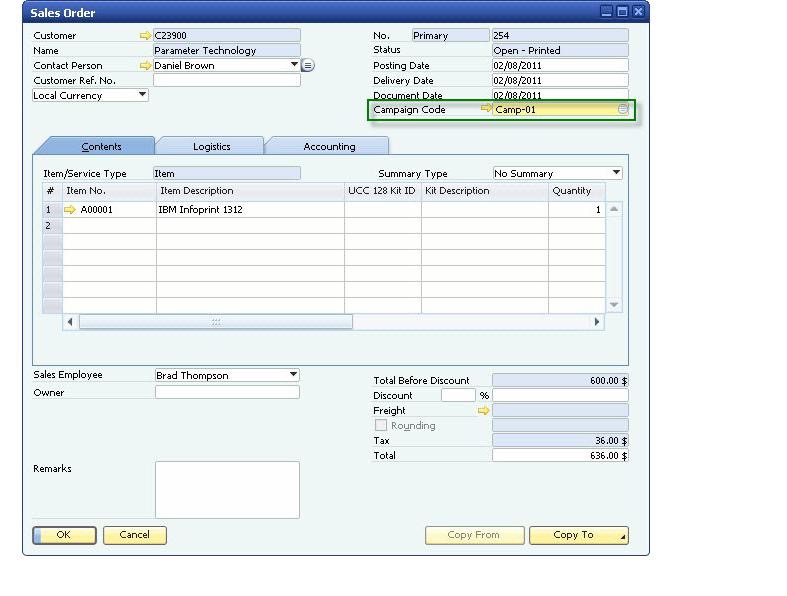Click the Copy From button
Screen dimensions: 787x596
[474, 535]
